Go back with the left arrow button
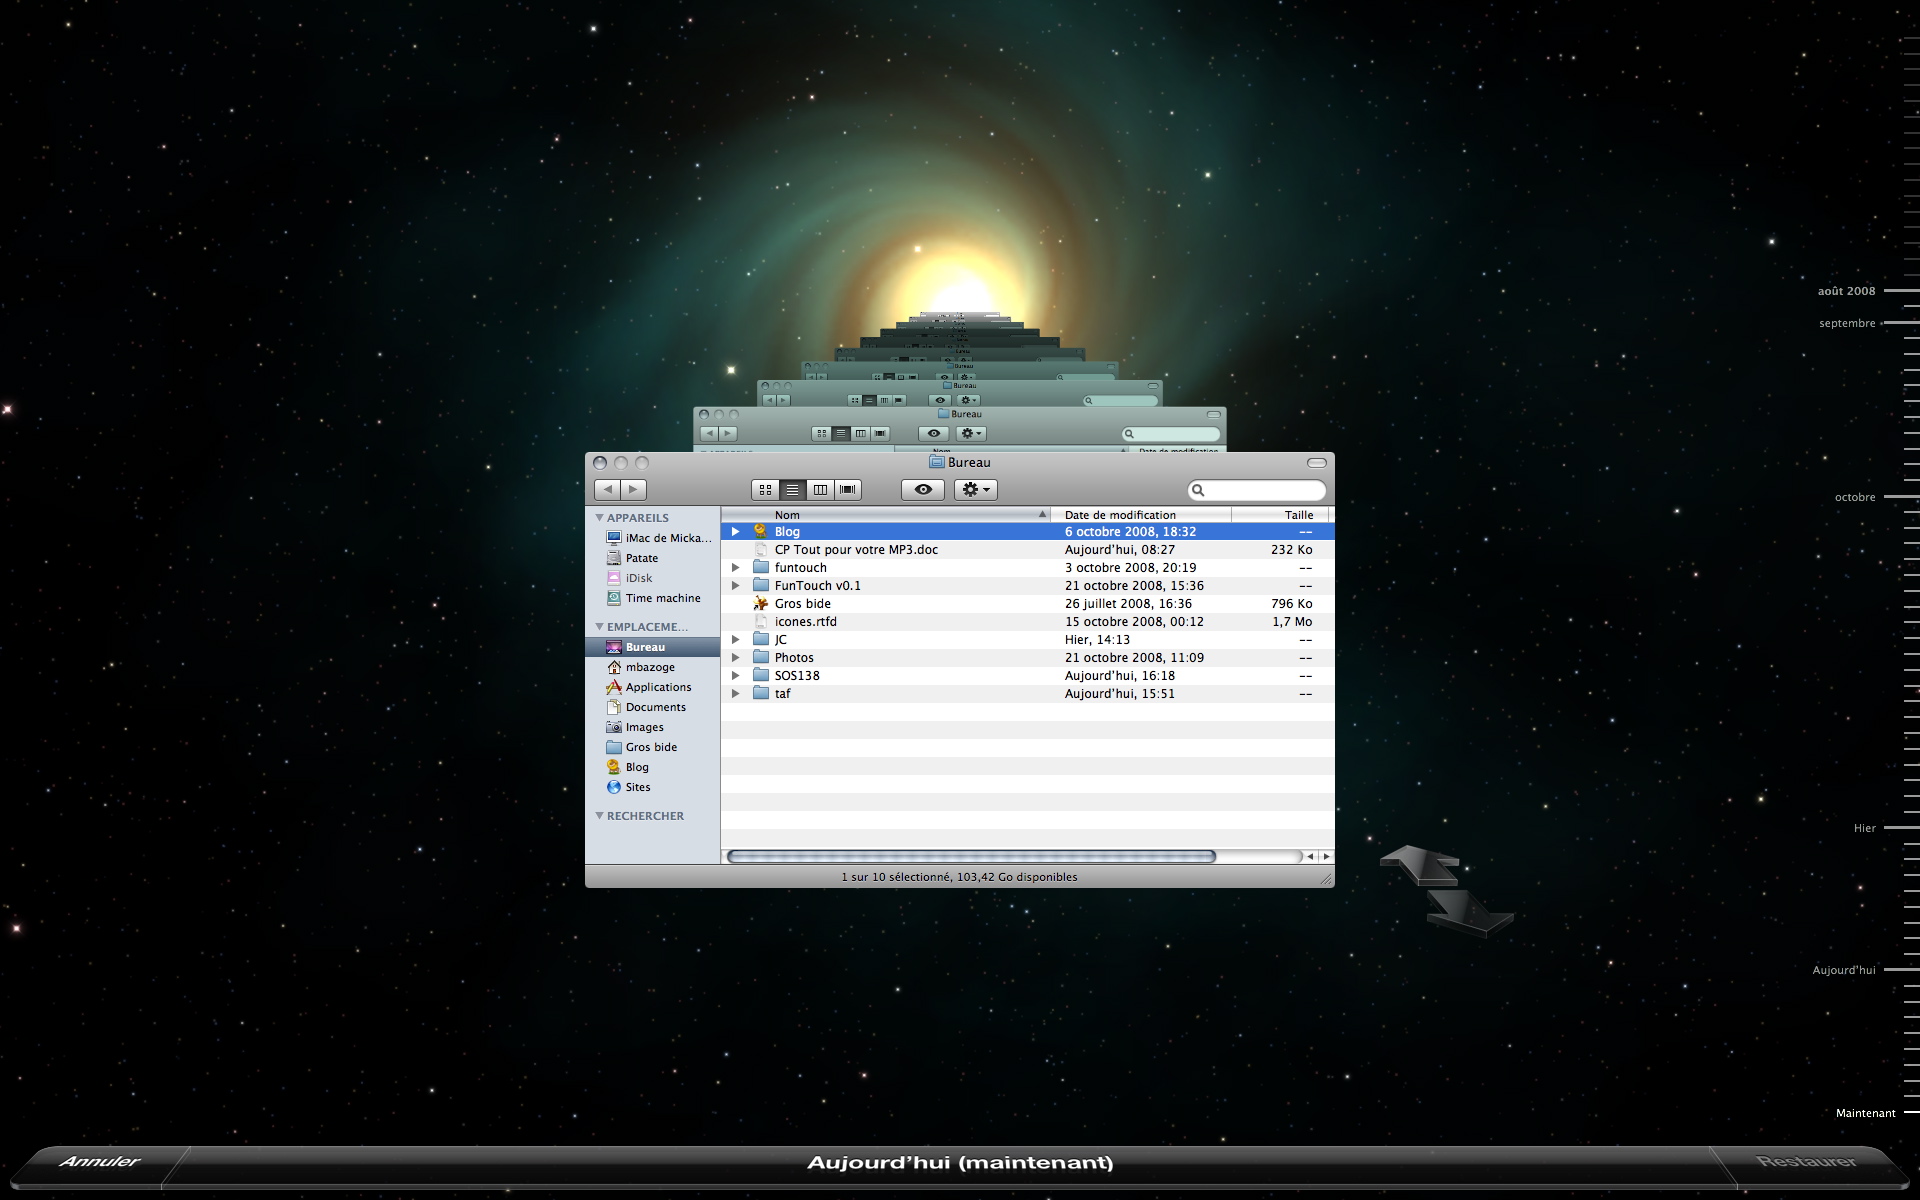Image resolution: width=1920 pixels, height=1200 pixels. (x=607, y=490)
